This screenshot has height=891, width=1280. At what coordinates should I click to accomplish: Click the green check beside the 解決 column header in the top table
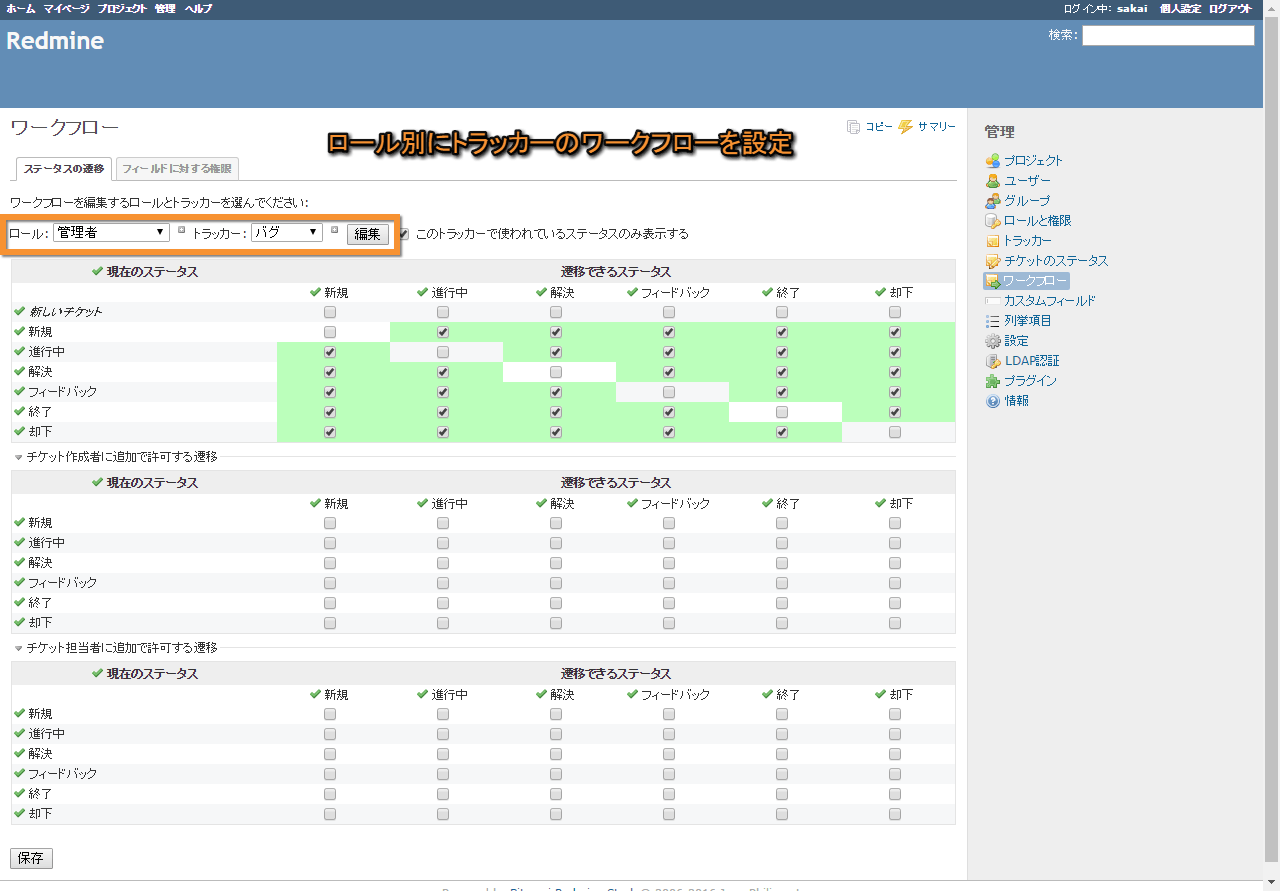click(x=541, y=292)
